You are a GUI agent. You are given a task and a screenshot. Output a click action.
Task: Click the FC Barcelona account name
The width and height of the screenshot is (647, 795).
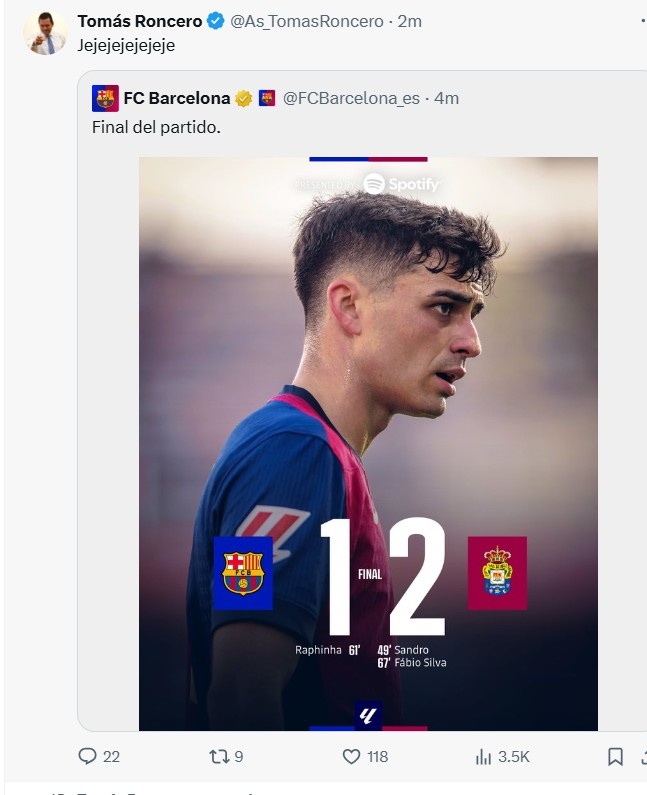coord(176,98)
